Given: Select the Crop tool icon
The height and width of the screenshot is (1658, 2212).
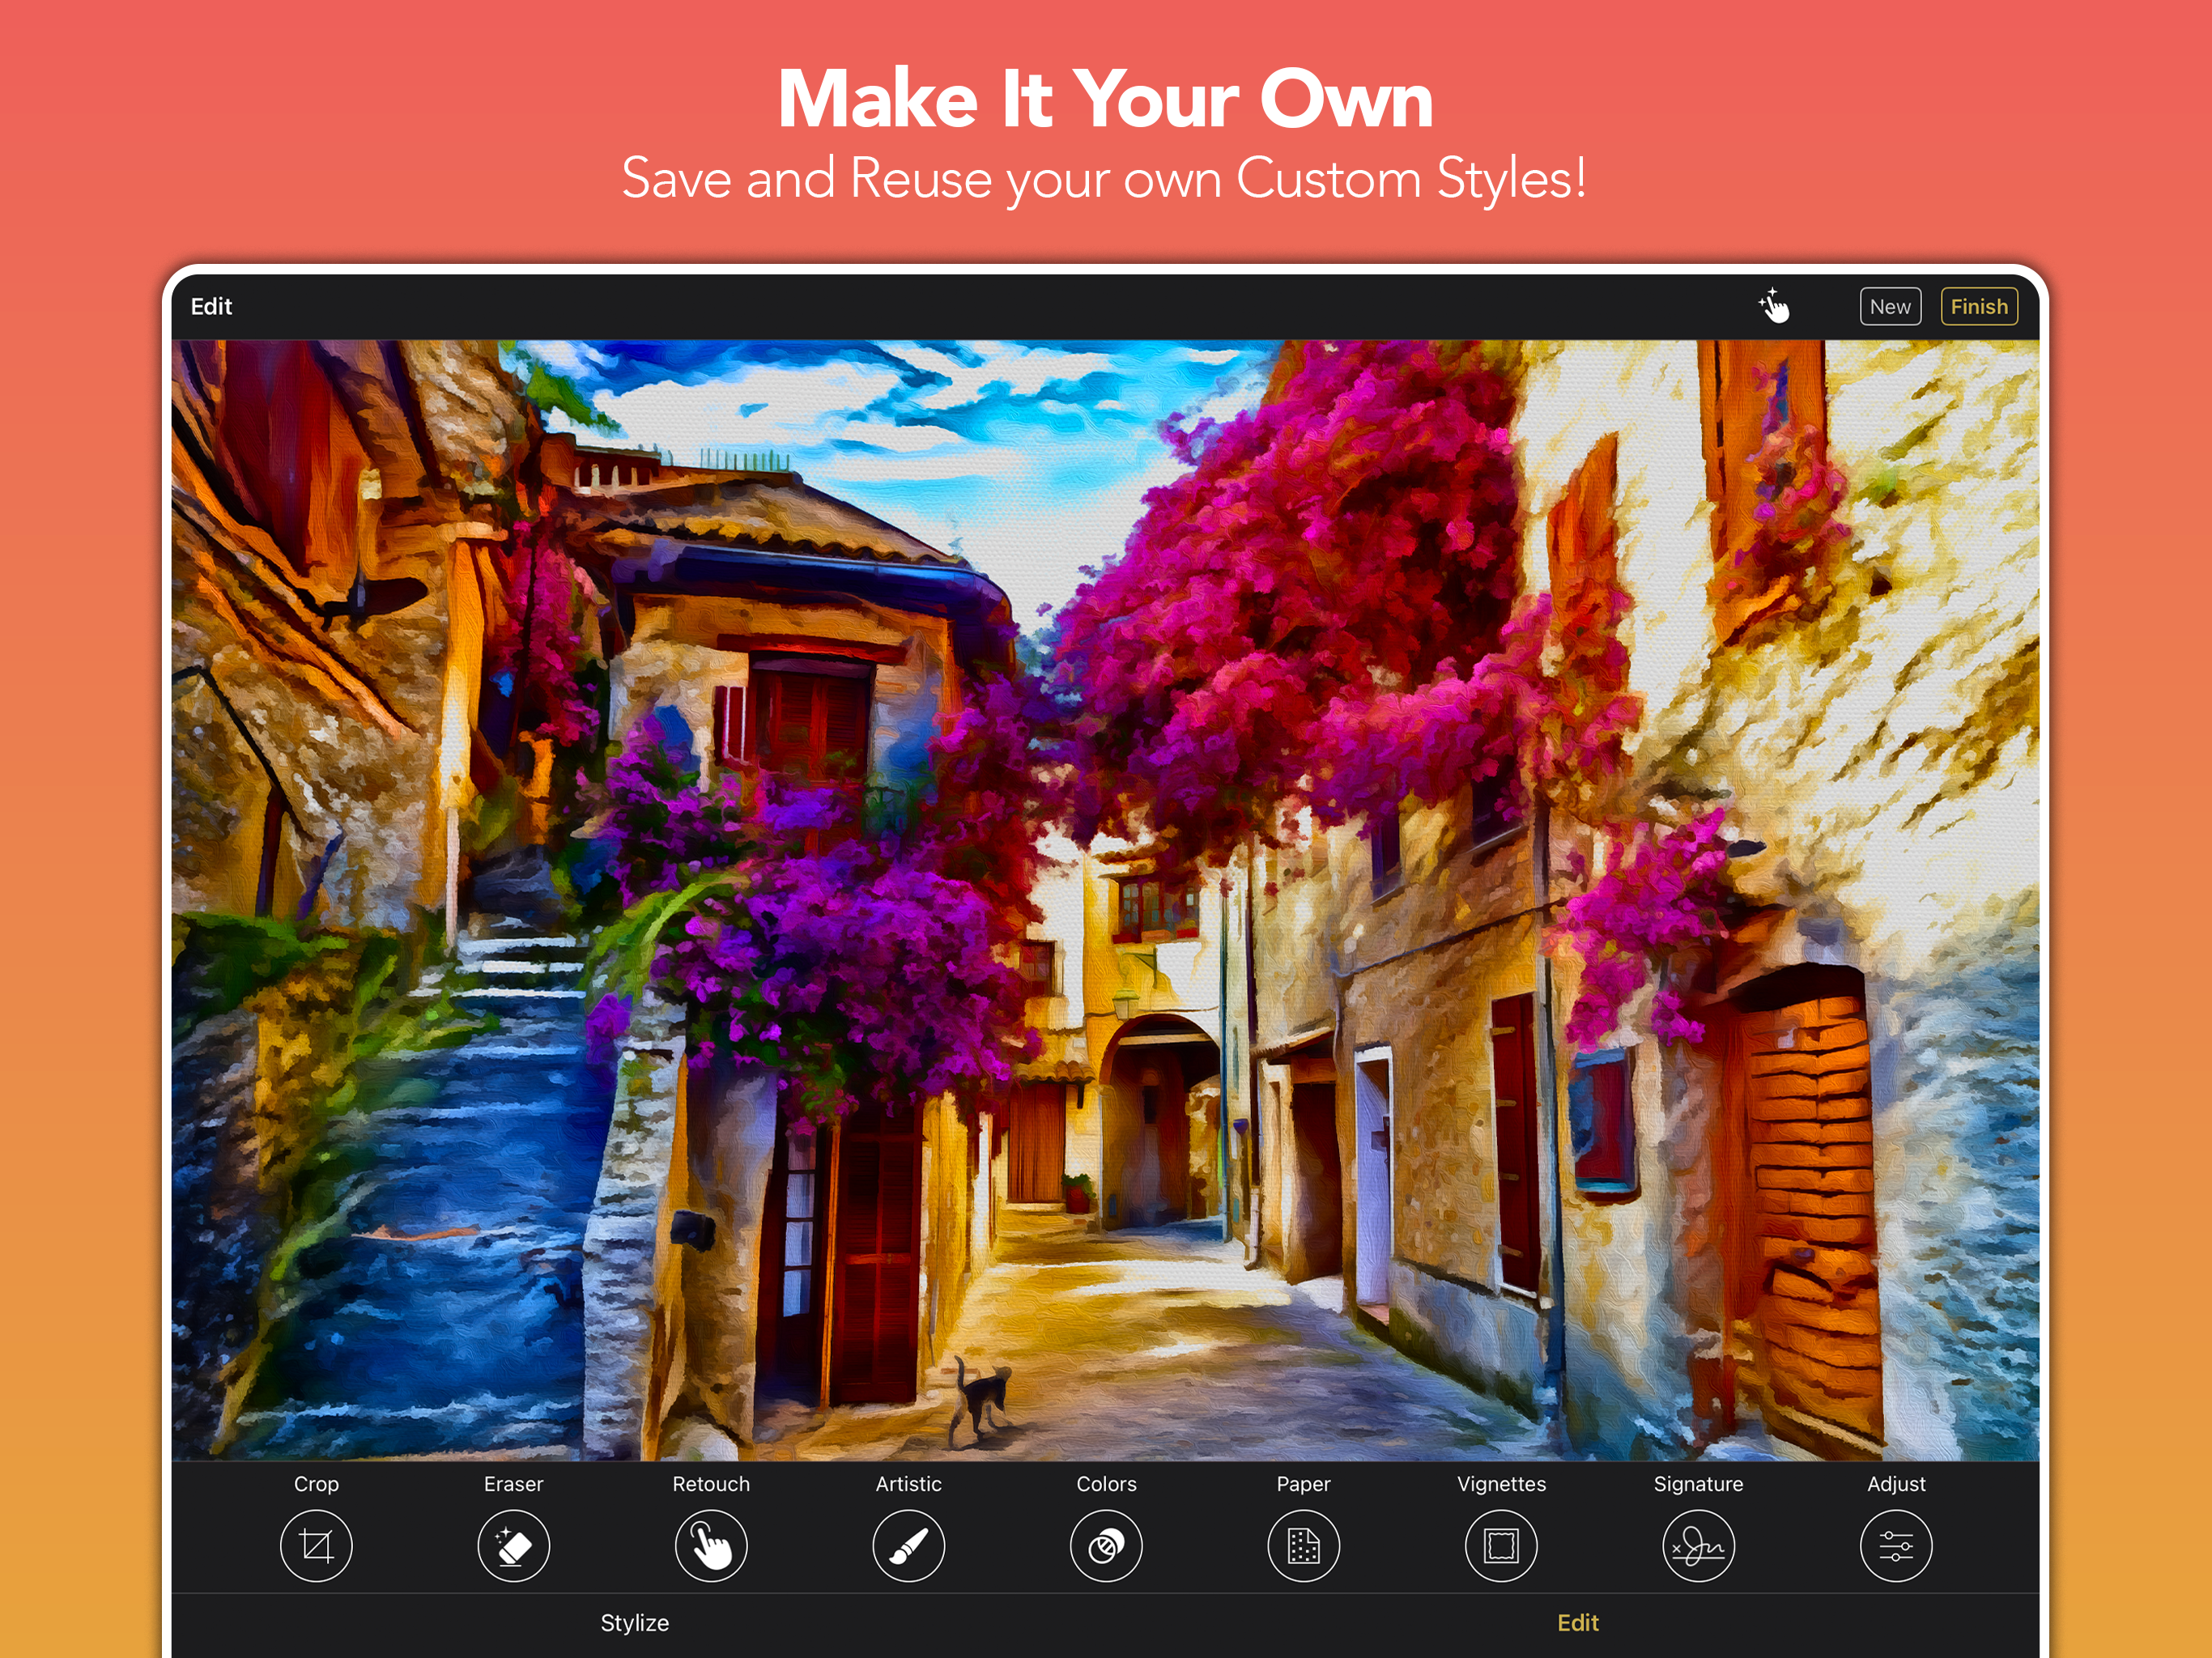Looking at the screenshot, I should click(316, 1546).
